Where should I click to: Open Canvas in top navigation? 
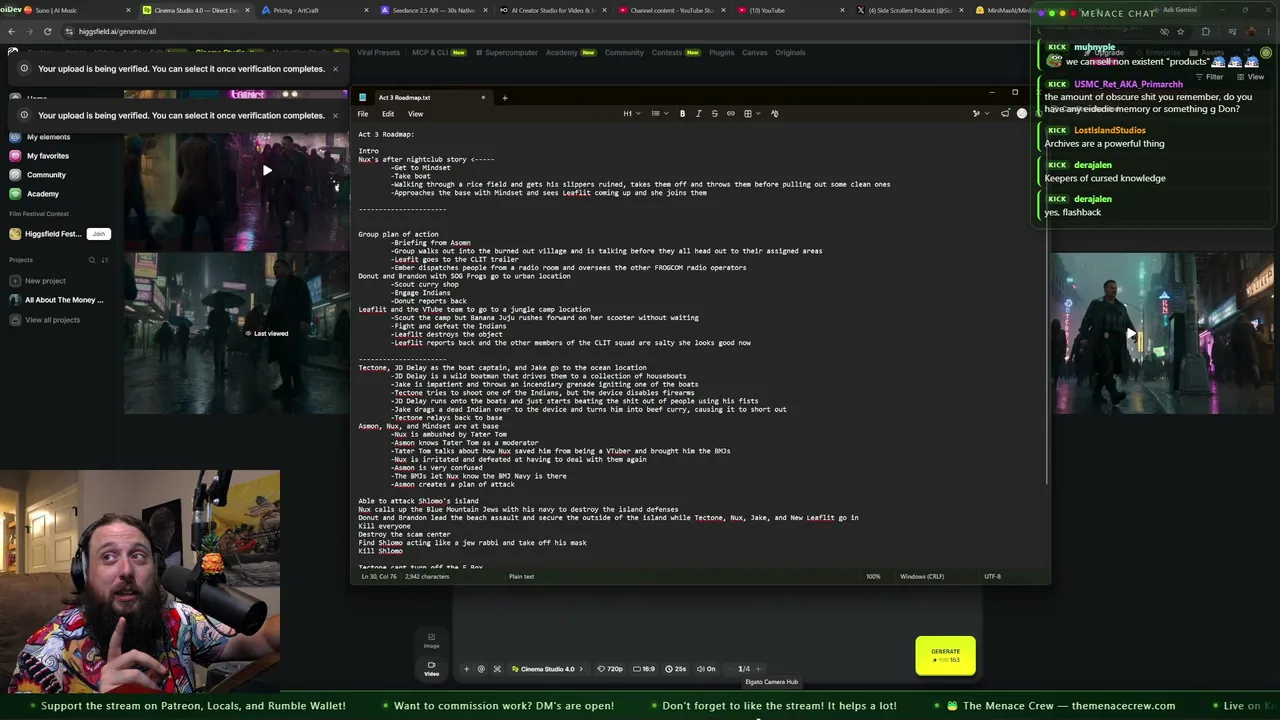click(754, 53)
